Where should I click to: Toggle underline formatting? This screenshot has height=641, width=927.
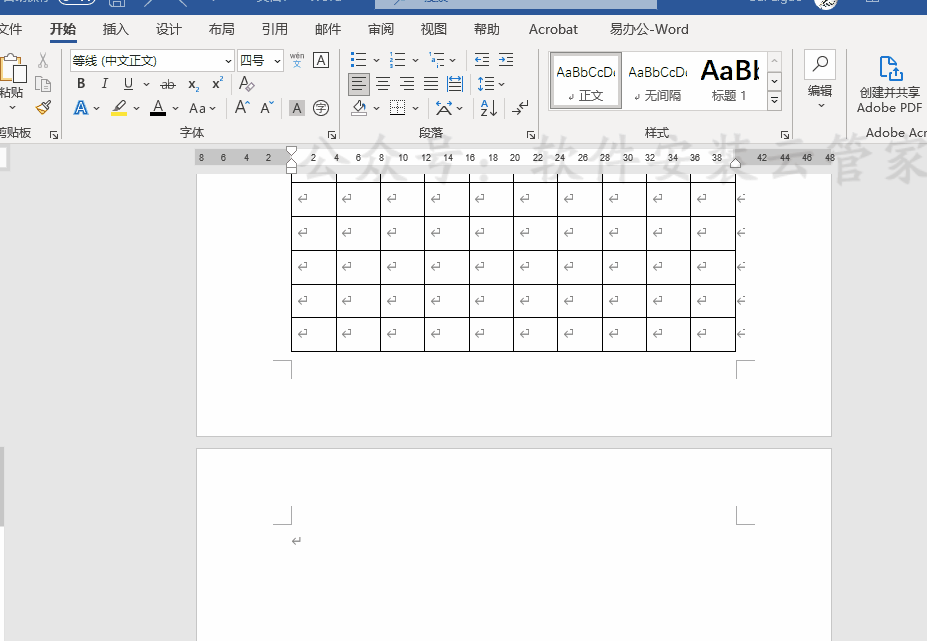128,84
